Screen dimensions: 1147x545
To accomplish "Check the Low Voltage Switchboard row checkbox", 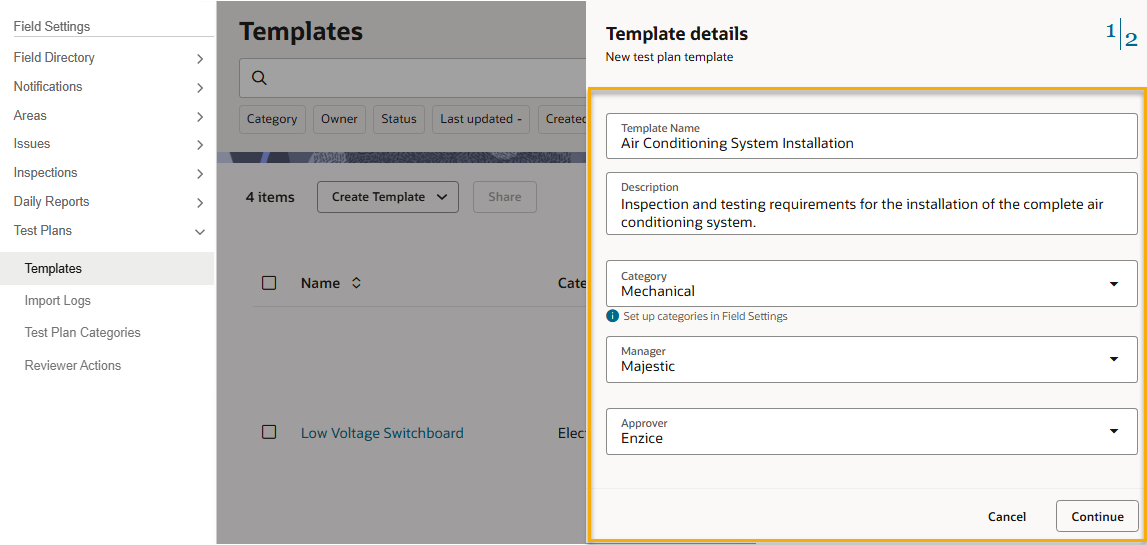I will point(269,432).
